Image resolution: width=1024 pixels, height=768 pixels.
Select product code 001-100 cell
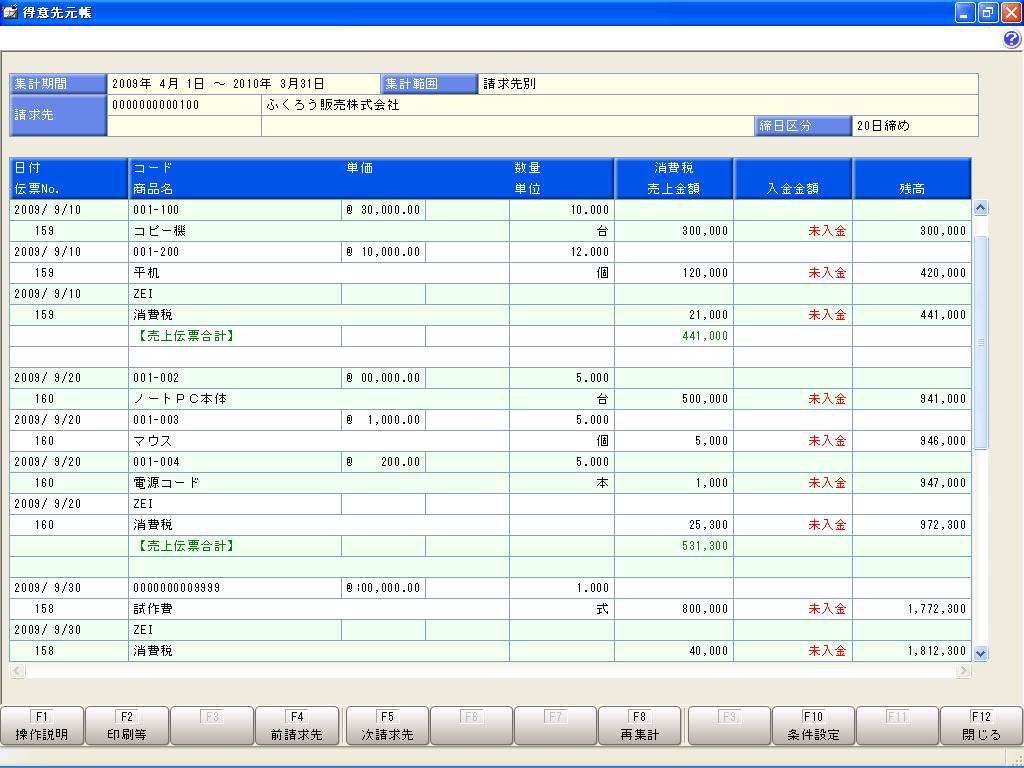(235, 210)
